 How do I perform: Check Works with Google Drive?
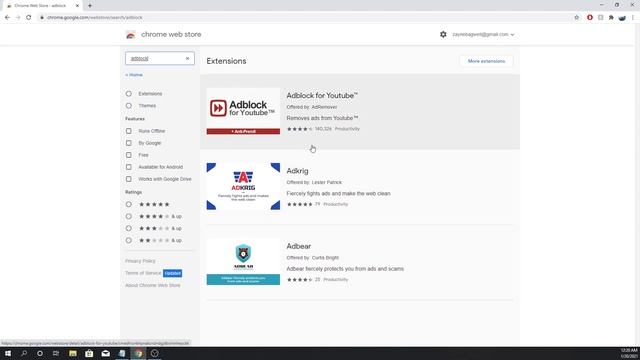pos(129,179)
